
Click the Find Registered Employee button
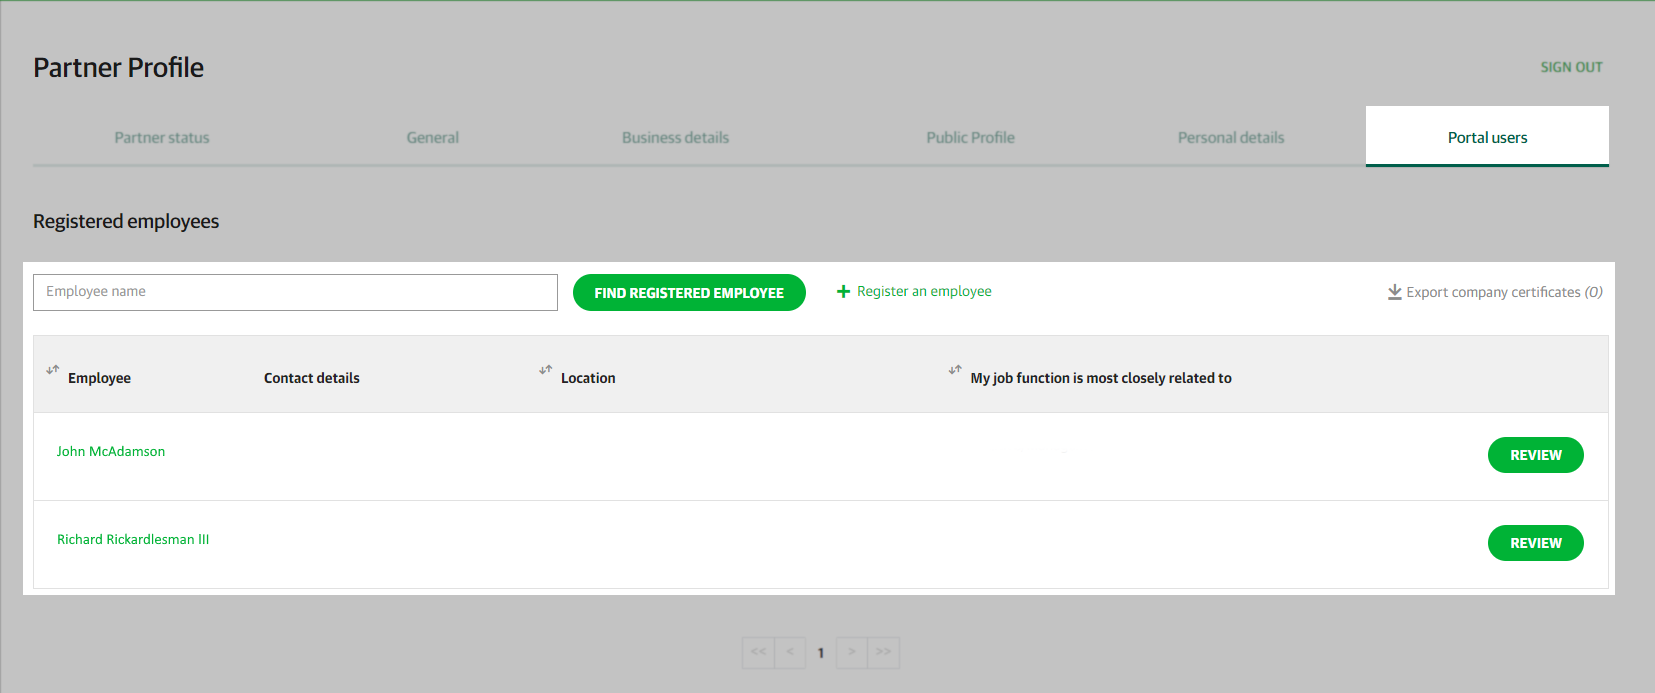pos(689,292)
